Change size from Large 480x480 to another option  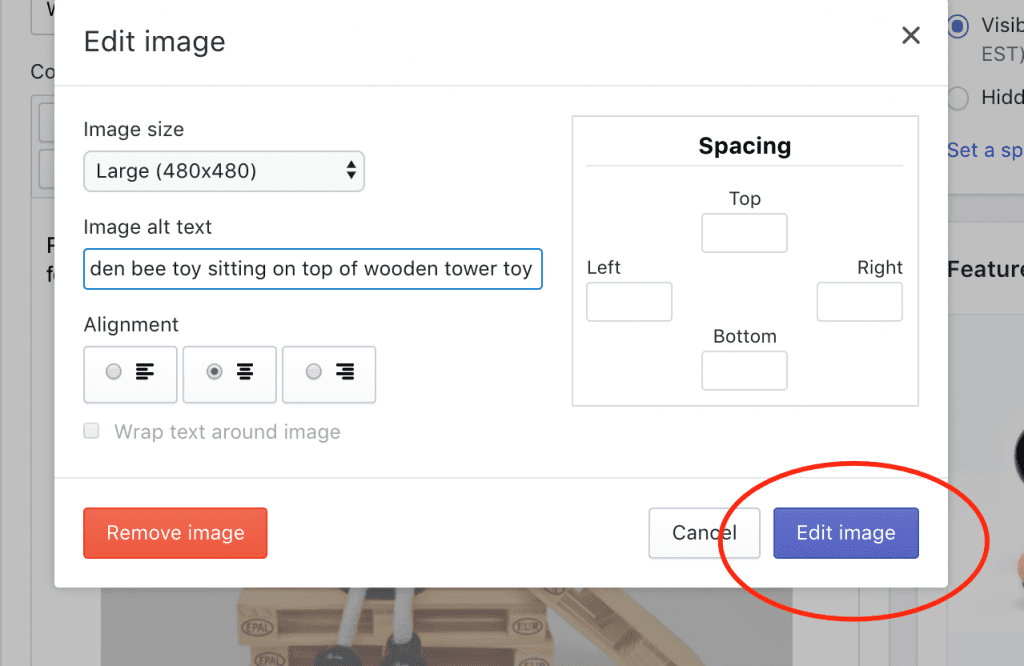[x=223, y=171]
